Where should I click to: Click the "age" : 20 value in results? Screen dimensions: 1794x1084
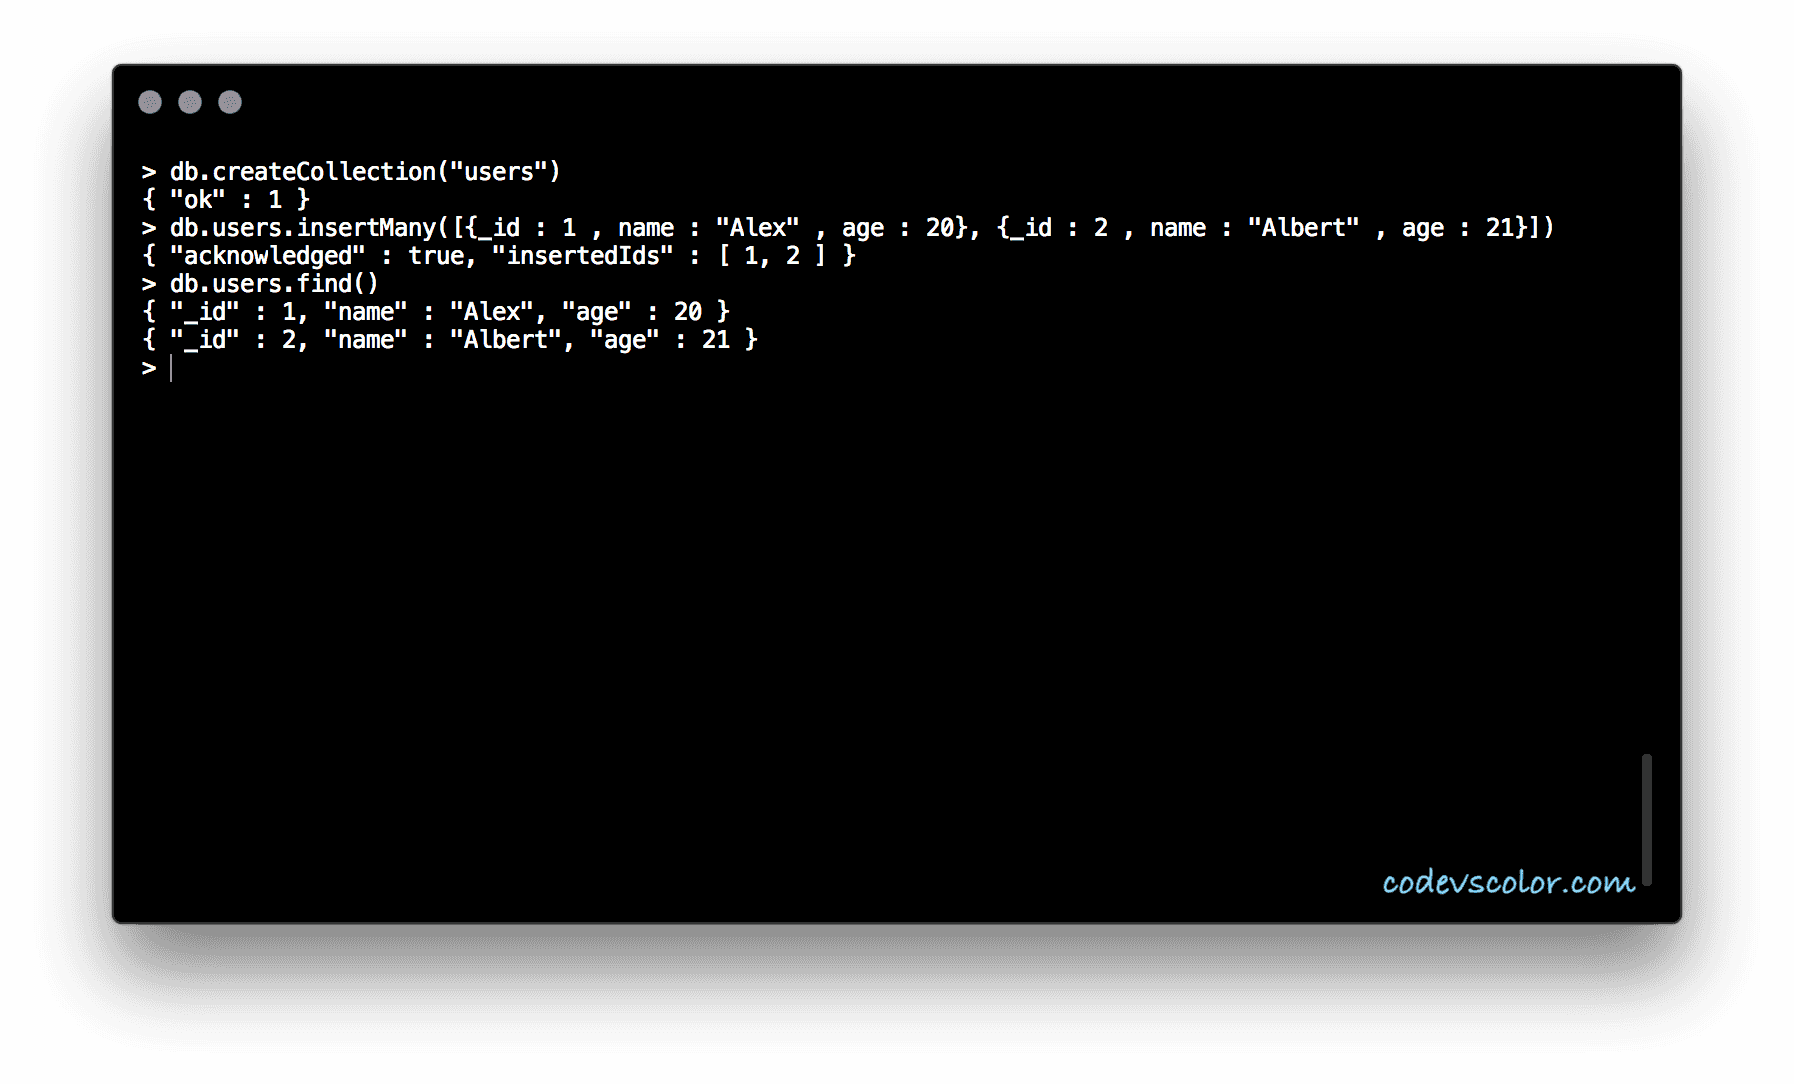point(632,312)
